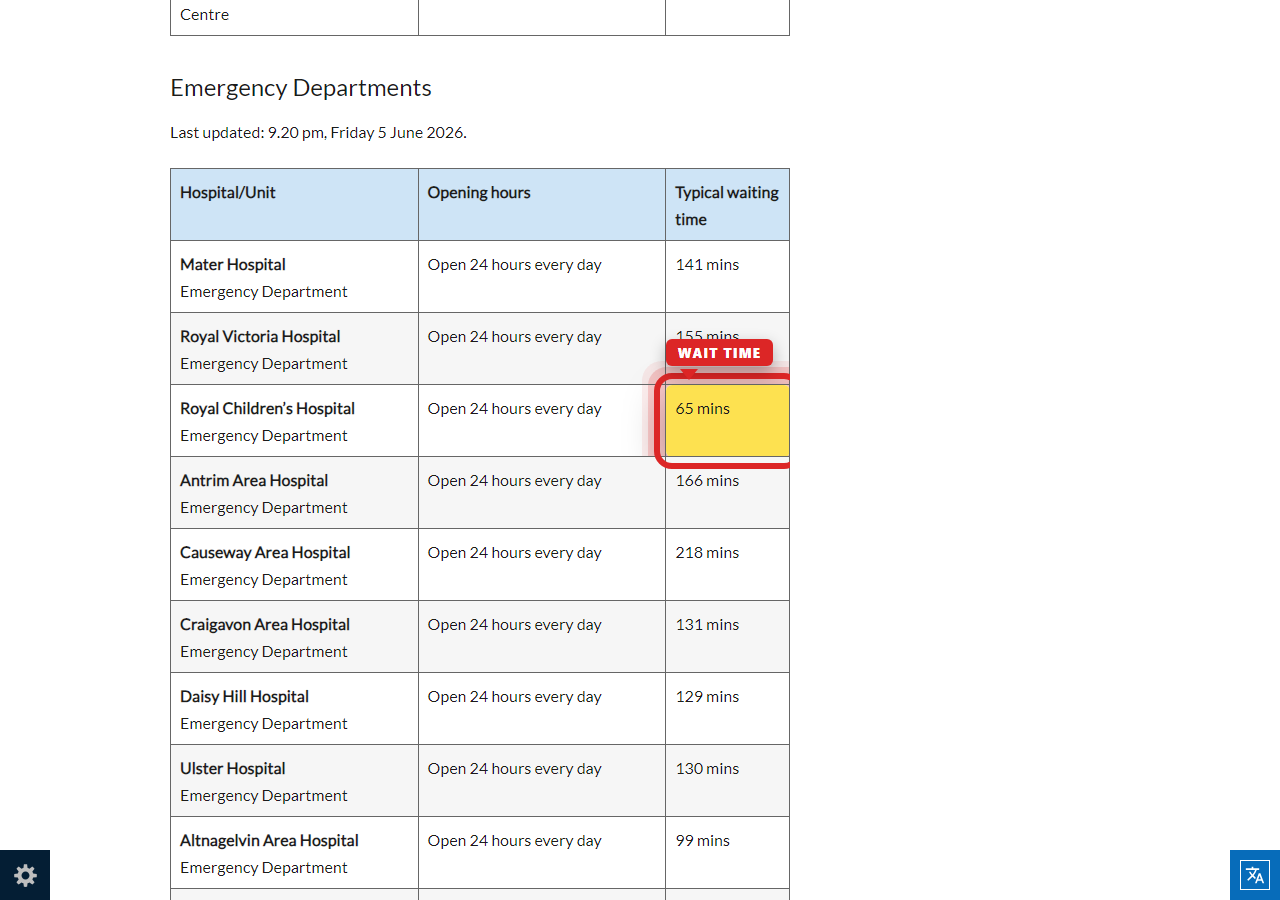1280x900 pixels.
Task: Click the Centre cell in the table above
Action: click(294, 17)
